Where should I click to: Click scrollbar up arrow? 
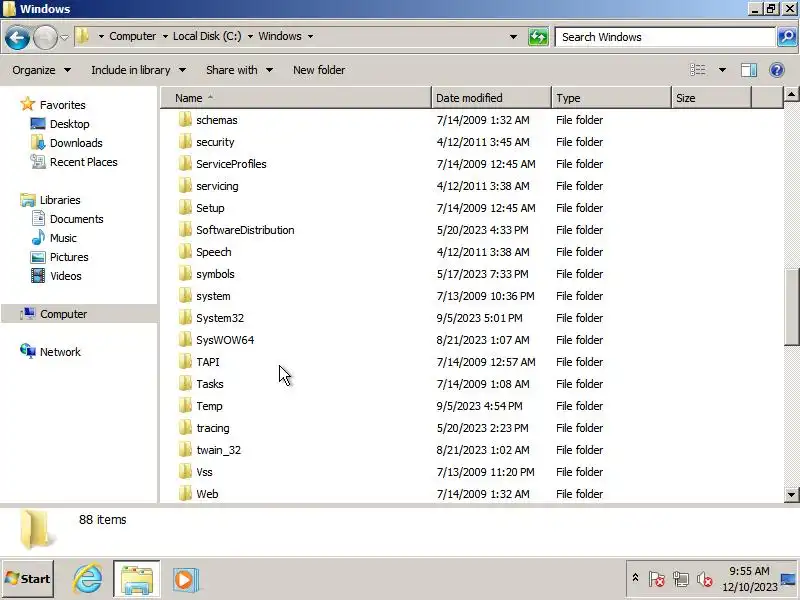pos(791,94)
